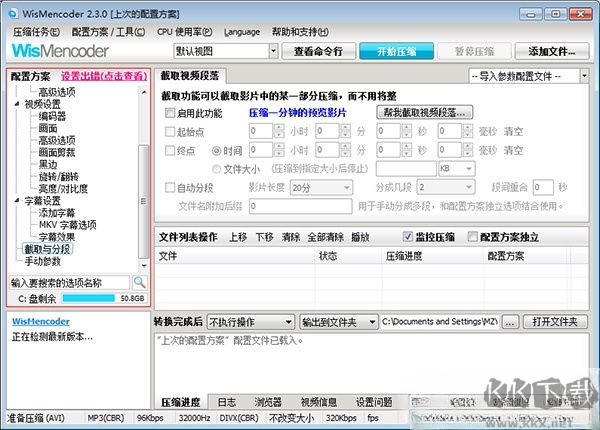The image size is (600, 430).
Task: Collapse the 视频设置 tree node
Action: (17, 104)
